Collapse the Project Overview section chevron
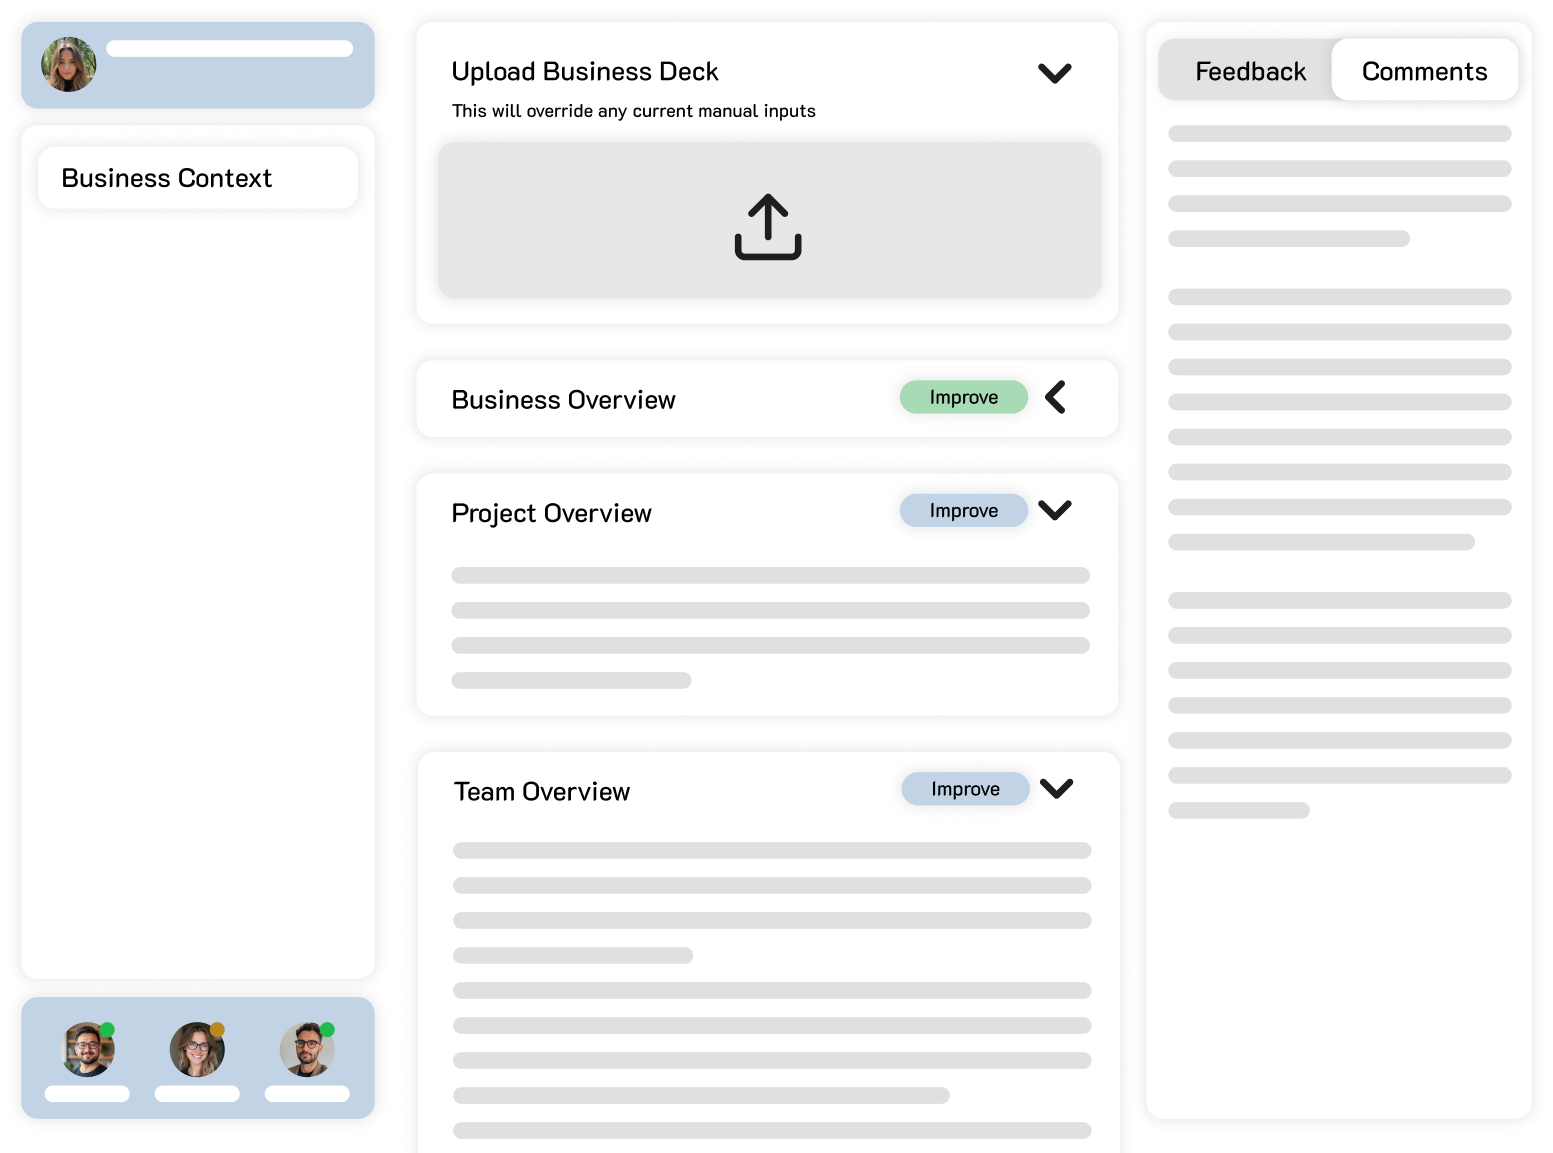 tap(1054, 510)
